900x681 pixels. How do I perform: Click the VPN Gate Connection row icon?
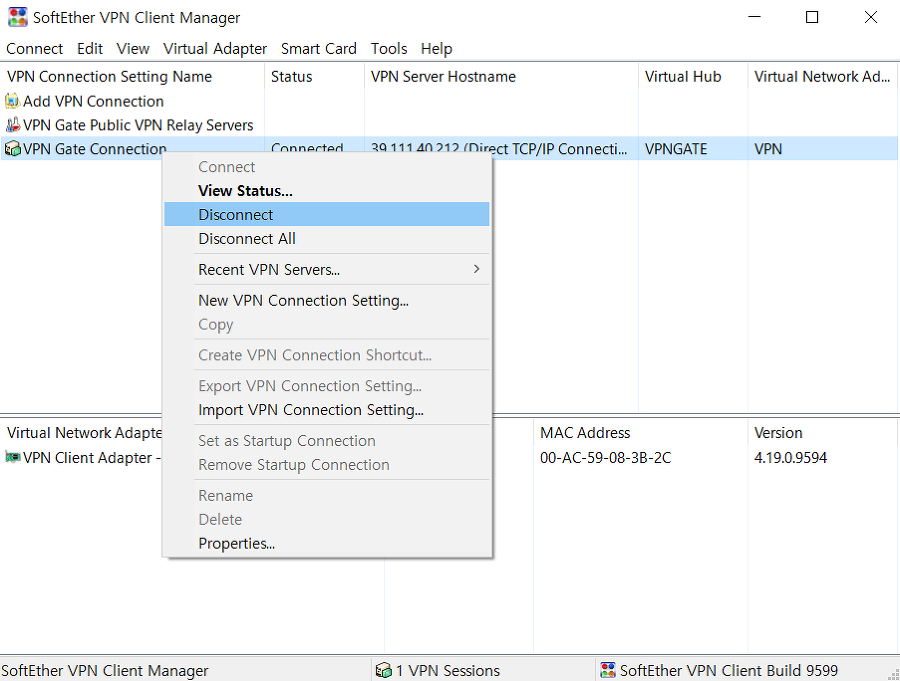[13, 149]
